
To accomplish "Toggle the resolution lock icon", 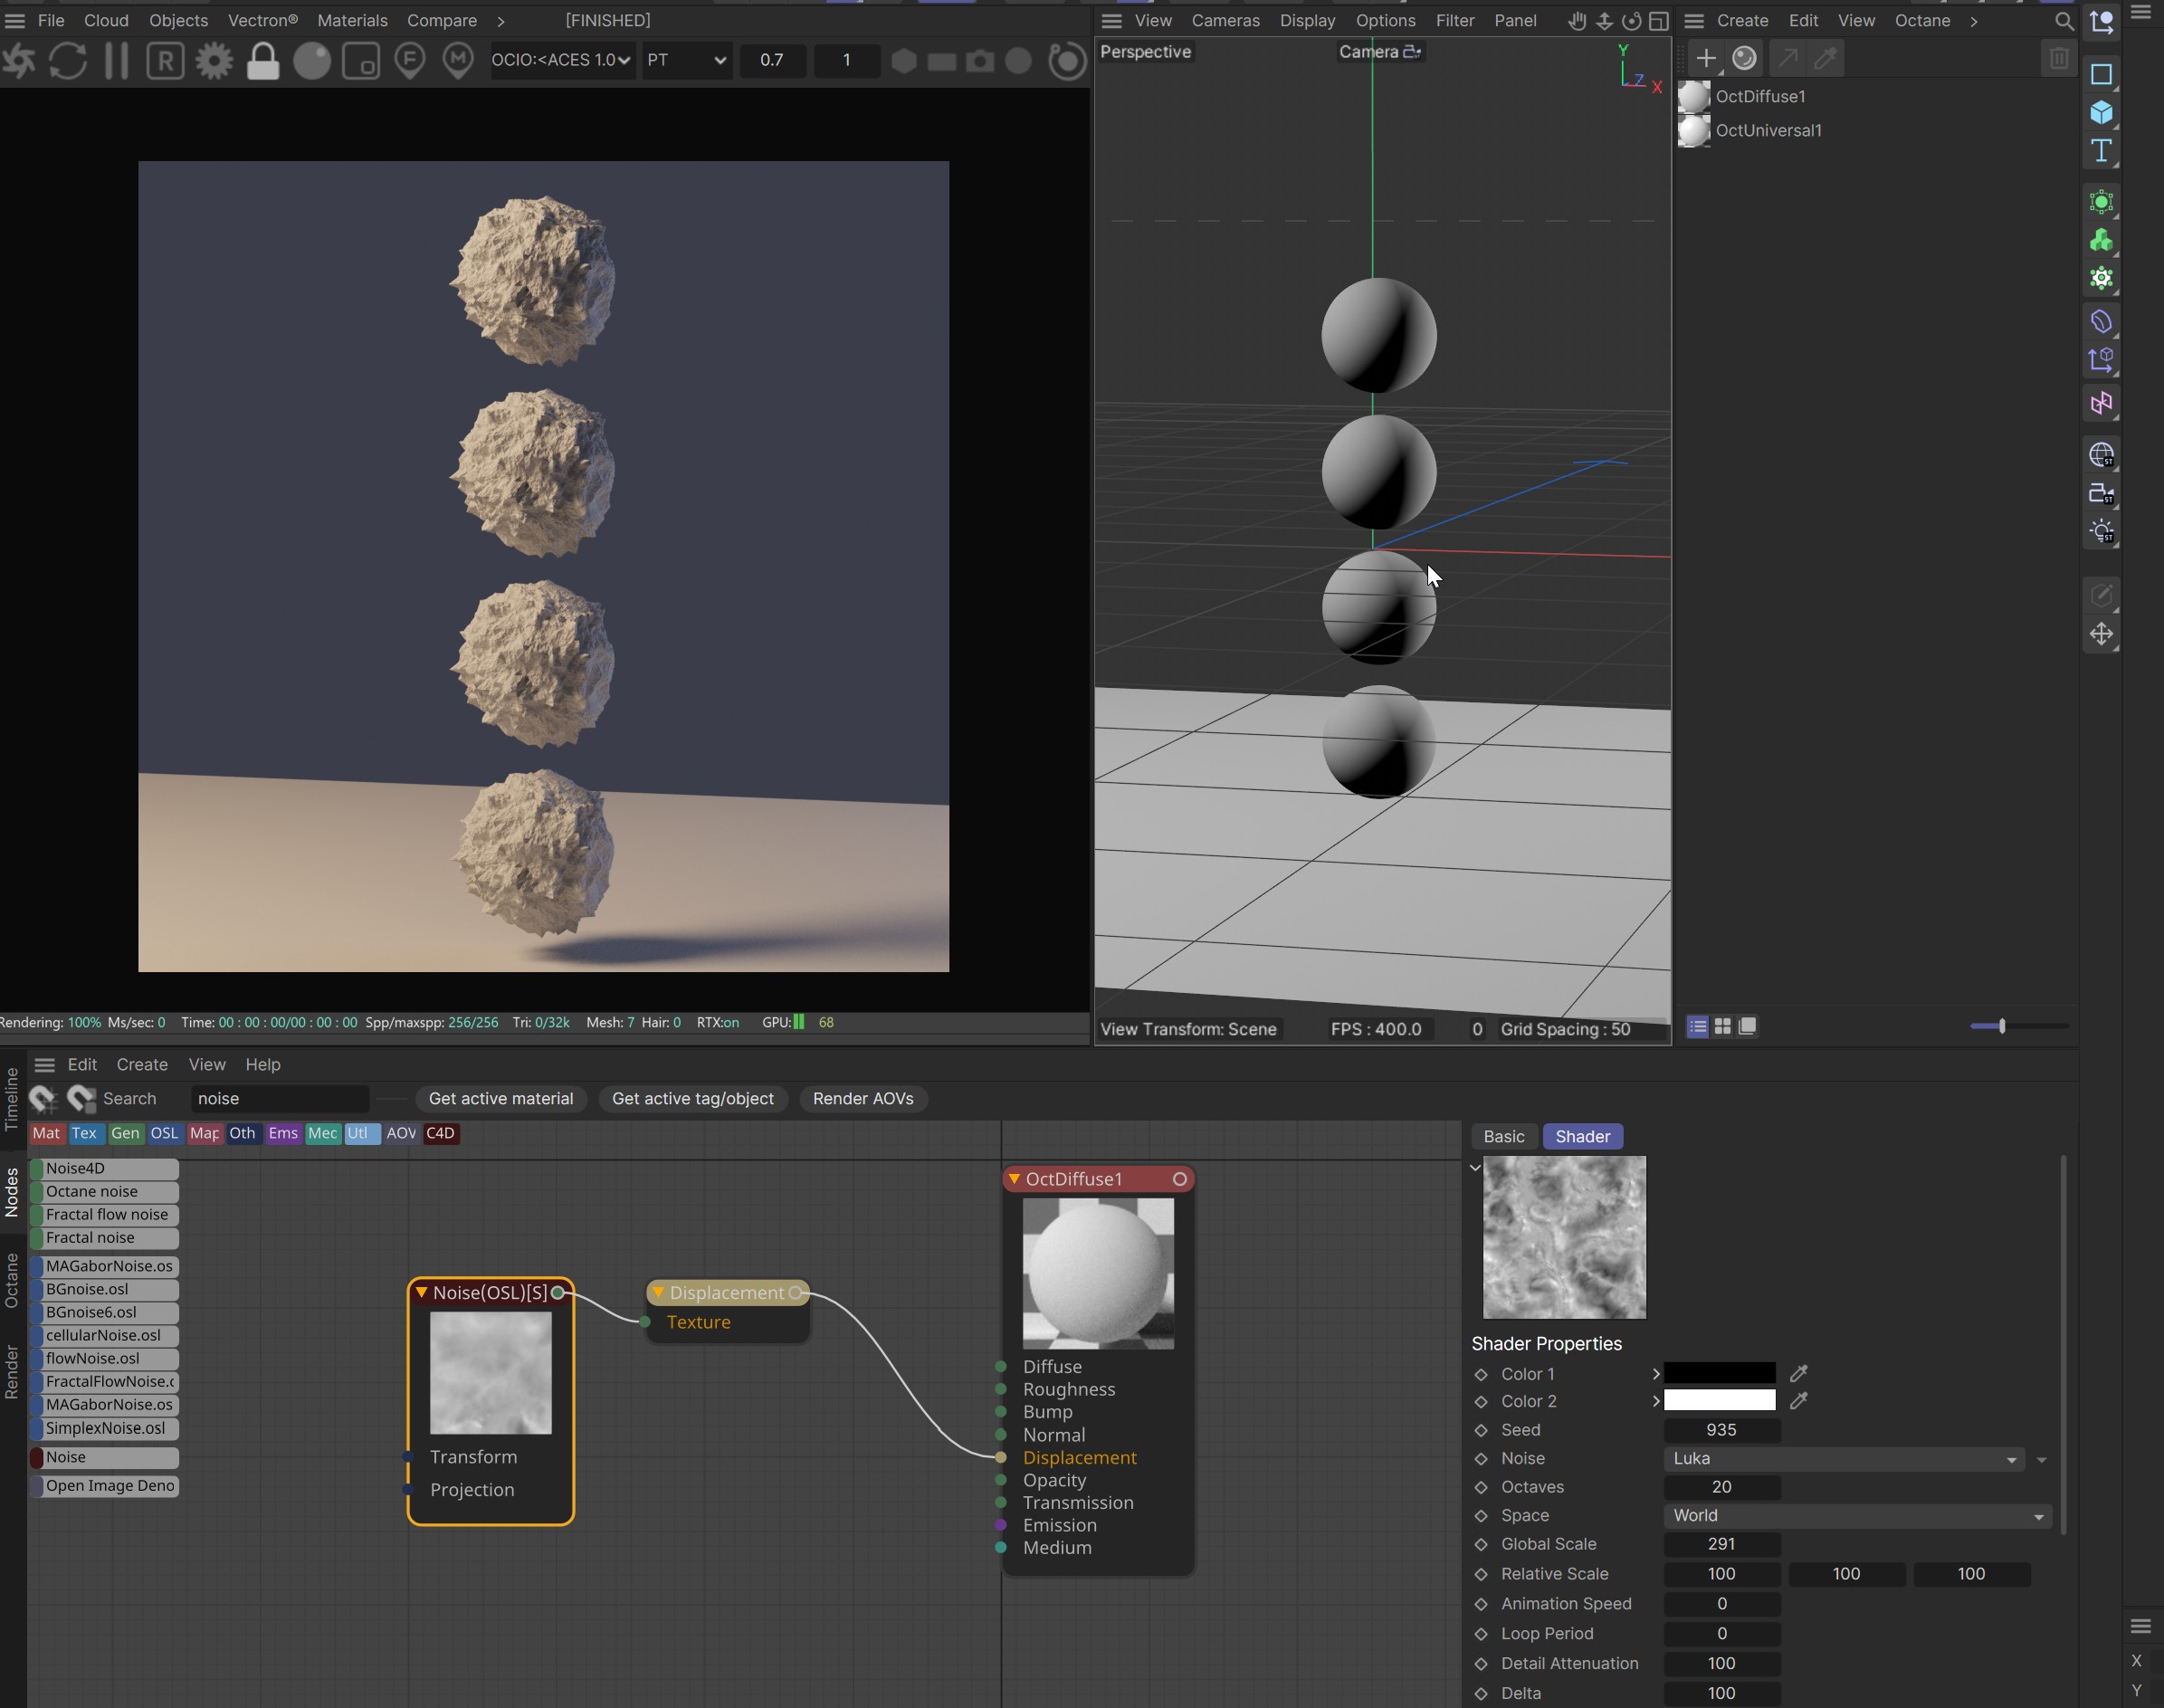I will point(263,61).
